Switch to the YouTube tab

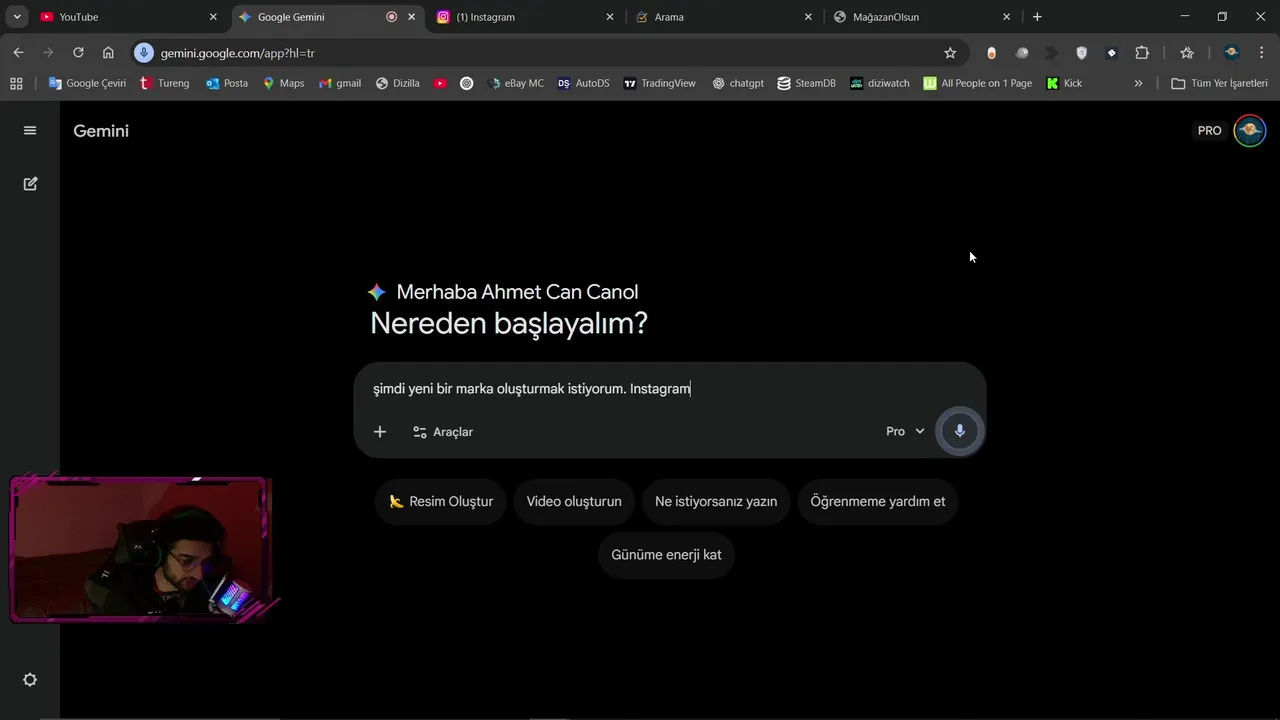pyautogui.click(x=128, y=17)
